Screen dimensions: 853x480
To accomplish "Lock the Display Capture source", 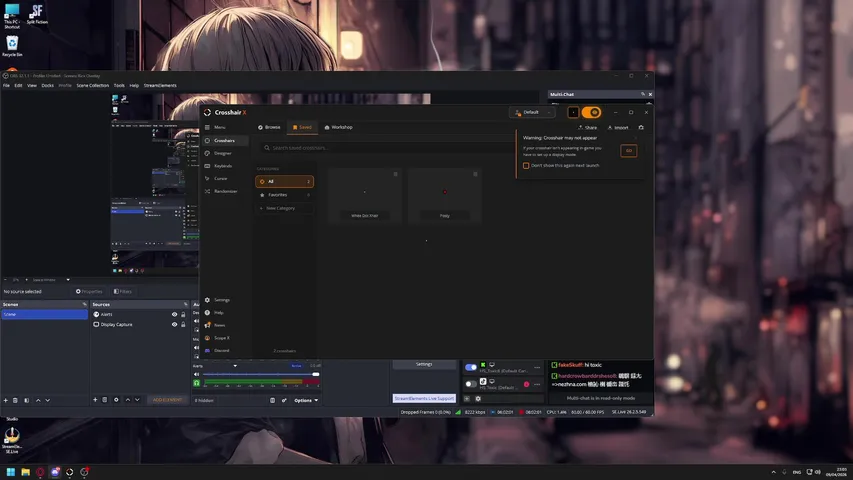I will point(183,324).
